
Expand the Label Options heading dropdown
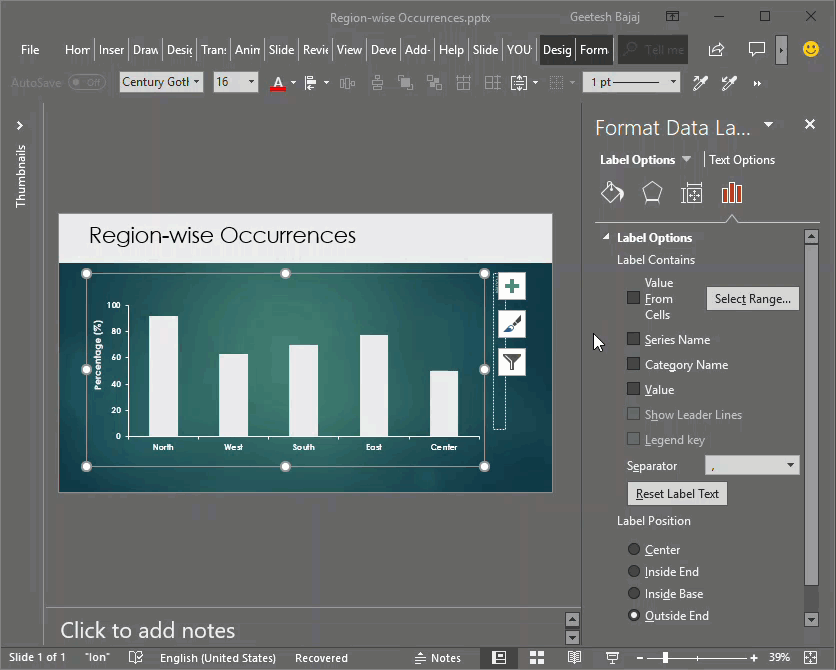684,159
